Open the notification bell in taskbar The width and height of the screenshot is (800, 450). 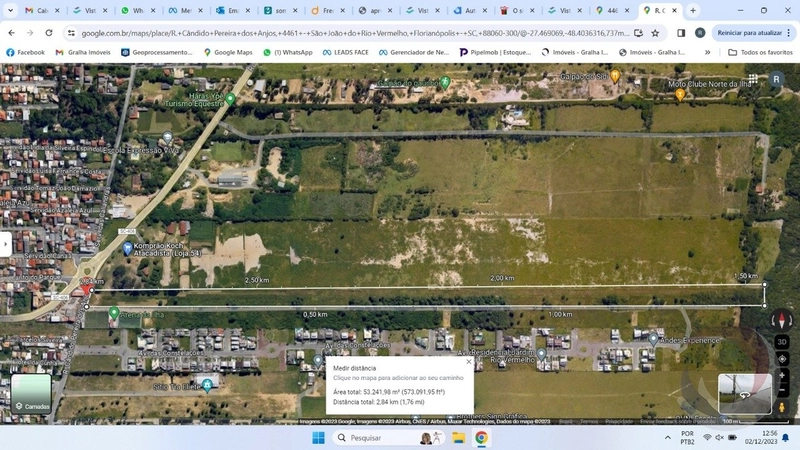(786, 438)
